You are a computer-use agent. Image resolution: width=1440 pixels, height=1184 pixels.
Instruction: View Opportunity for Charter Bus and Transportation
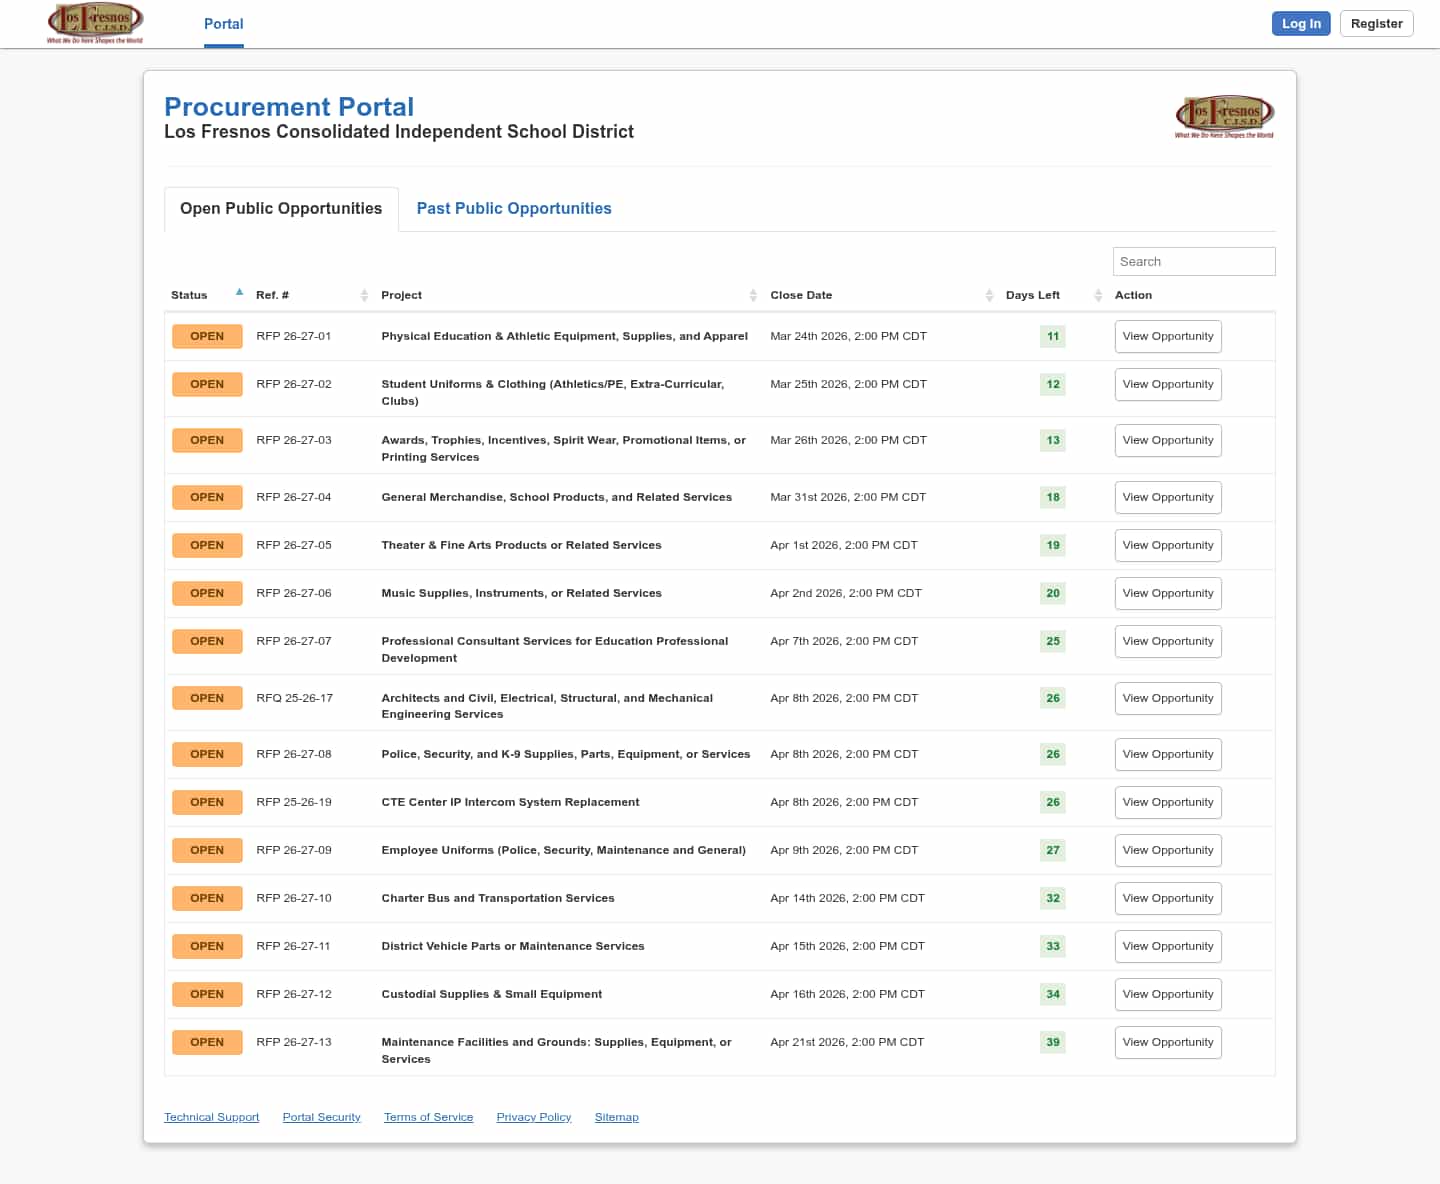(1167, 898)
